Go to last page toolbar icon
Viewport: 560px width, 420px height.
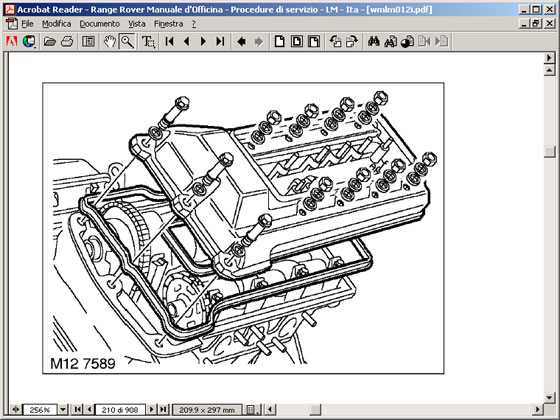pyautogui.click(x=220, y=41)
